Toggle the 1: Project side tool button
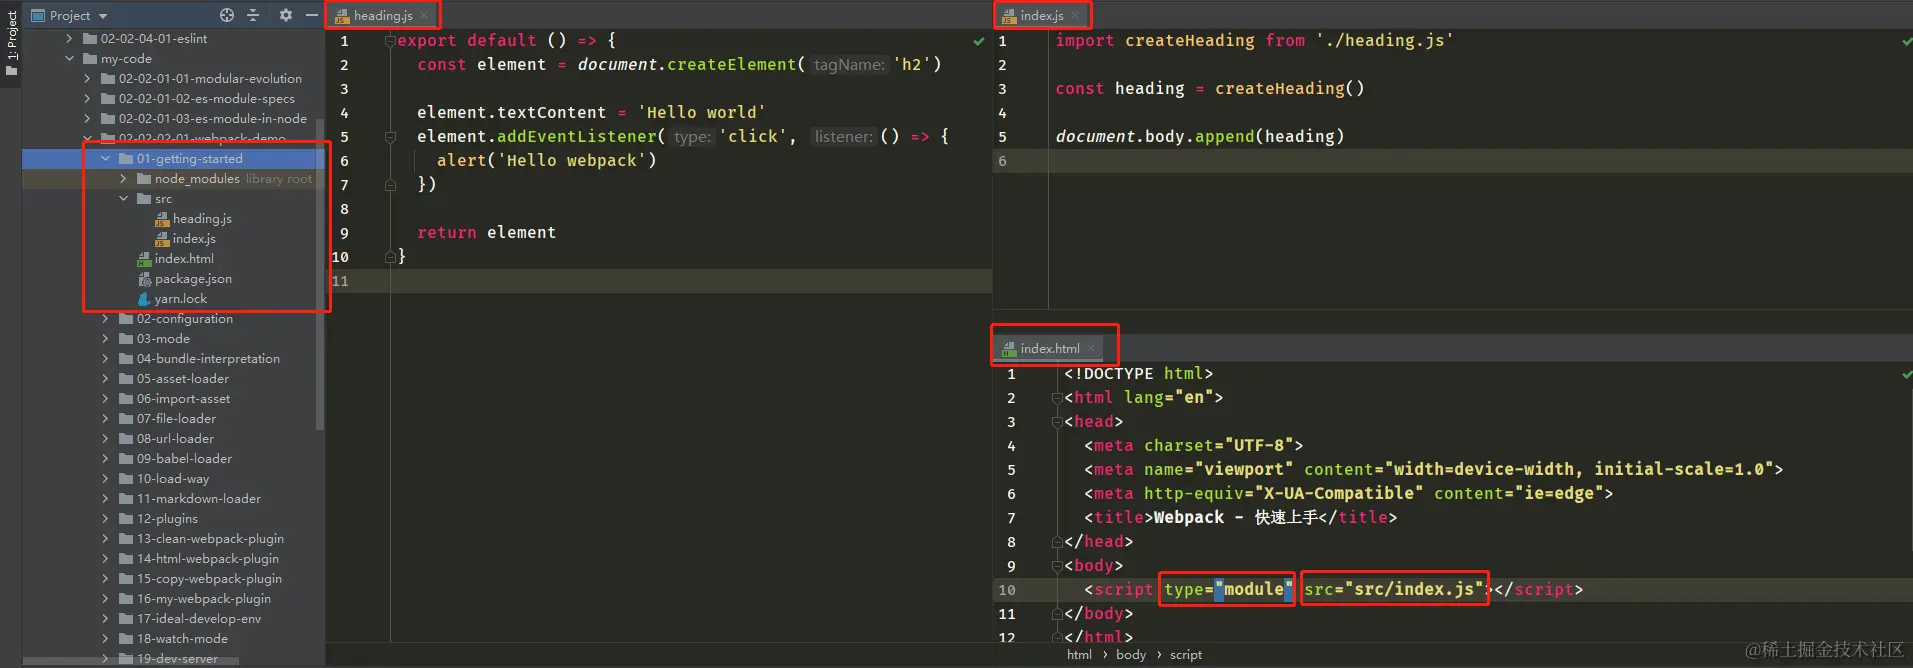The height and width of the screenshot is (668, 1913). (11, 44)
